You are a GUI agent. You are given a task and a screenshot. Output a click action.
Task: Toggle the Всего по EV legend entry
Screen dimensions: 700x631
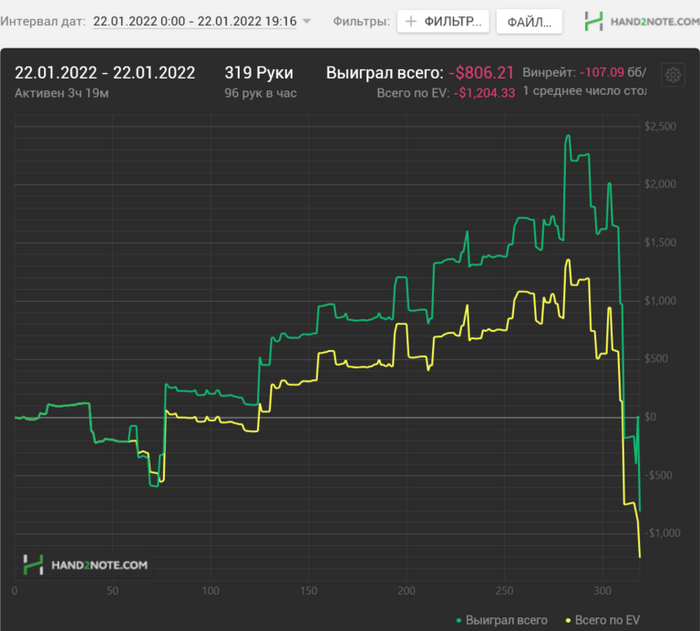[603, 620]
